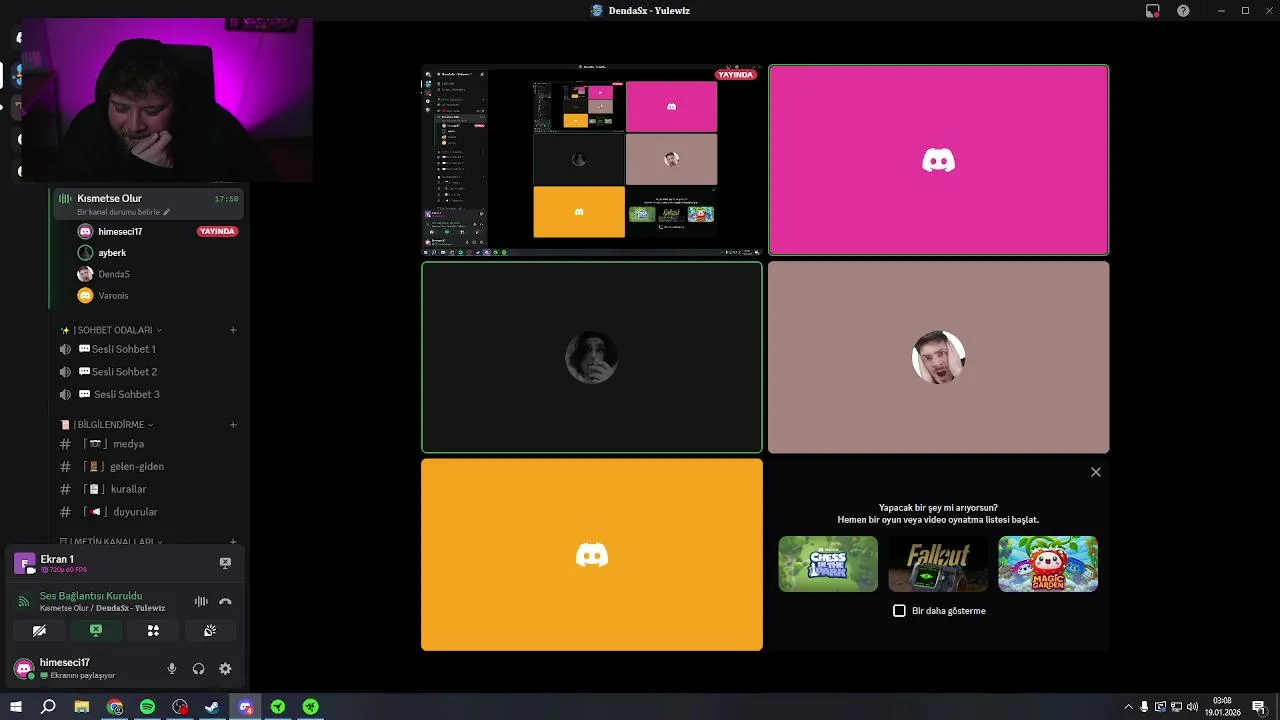Launch Magic Garden activity card
1280x720 pixels.
(1048, 564)
